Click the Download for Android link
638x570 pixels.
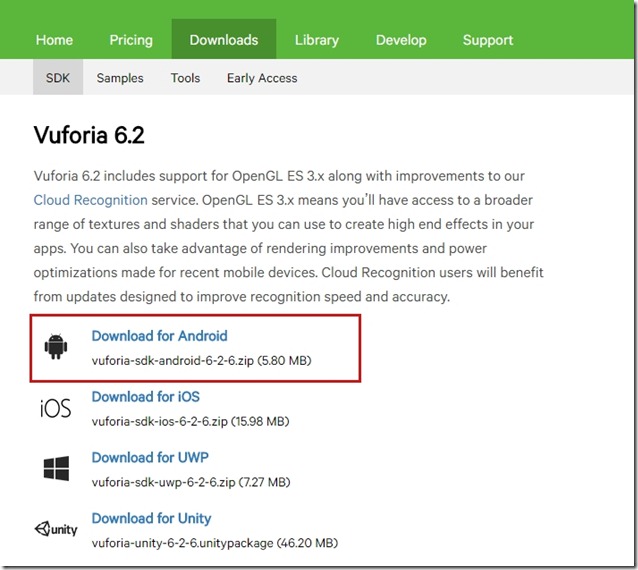coord(160,336)
